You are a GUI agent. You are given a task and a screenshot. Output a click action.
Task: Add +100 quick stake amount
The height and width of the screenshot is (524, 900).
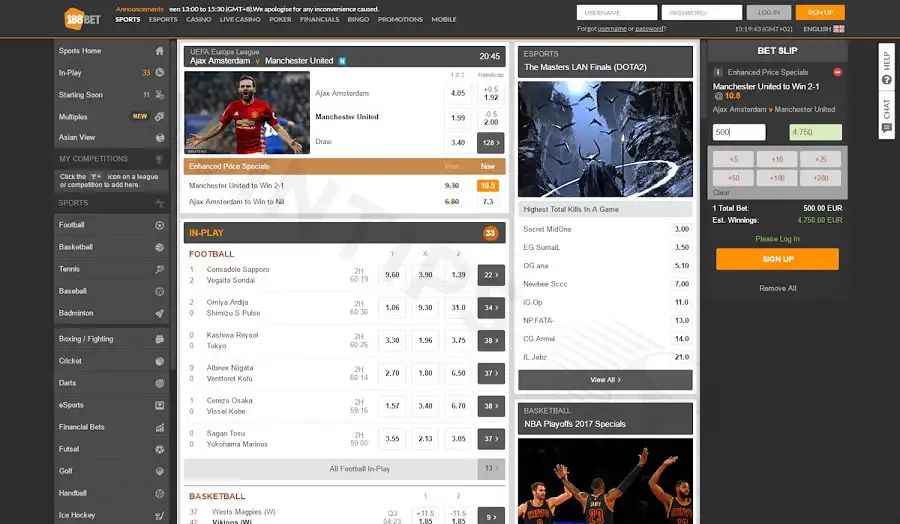click(x=777, y=177)
